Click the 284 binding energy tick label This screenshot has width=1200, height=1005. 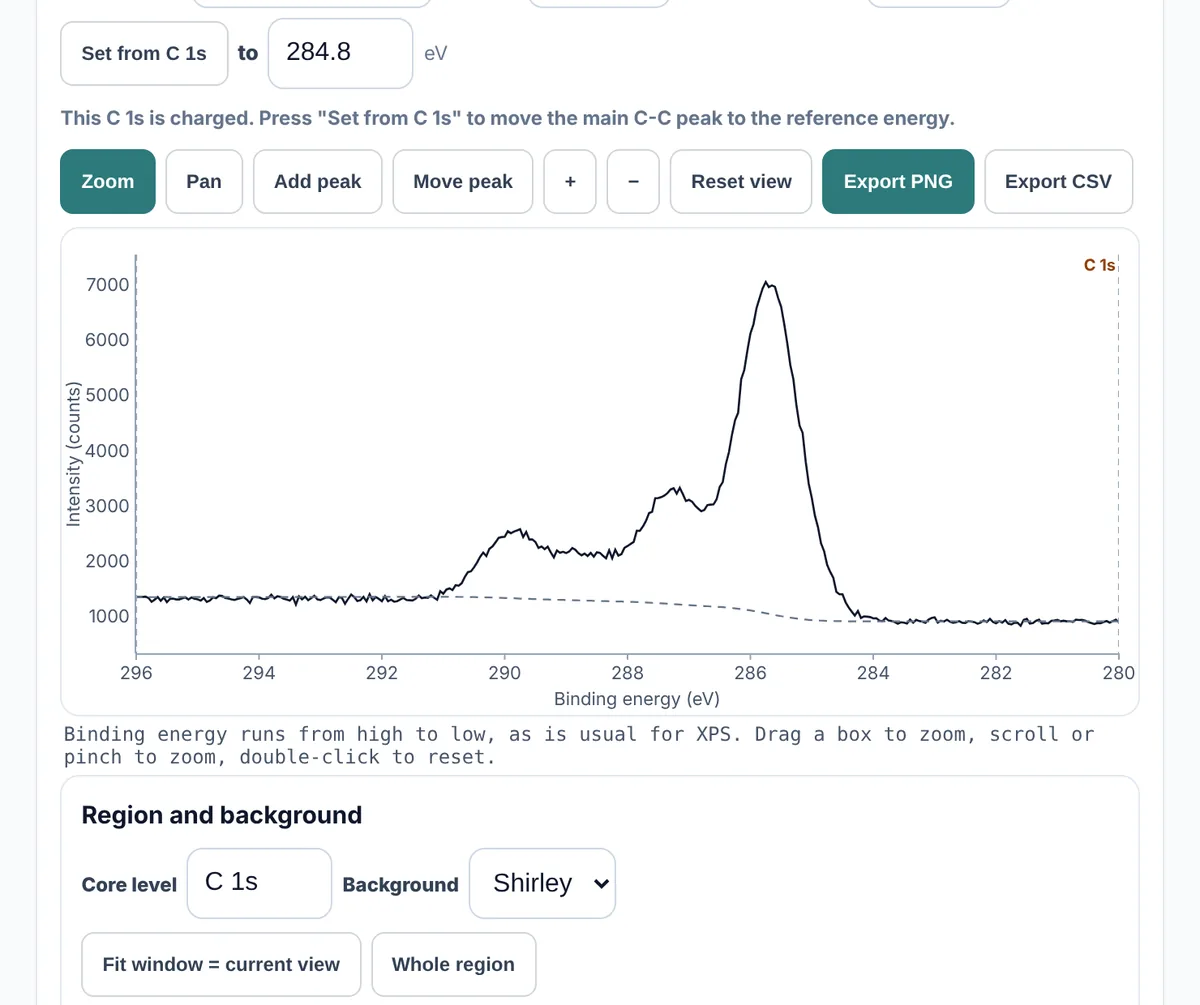(873, 673)
